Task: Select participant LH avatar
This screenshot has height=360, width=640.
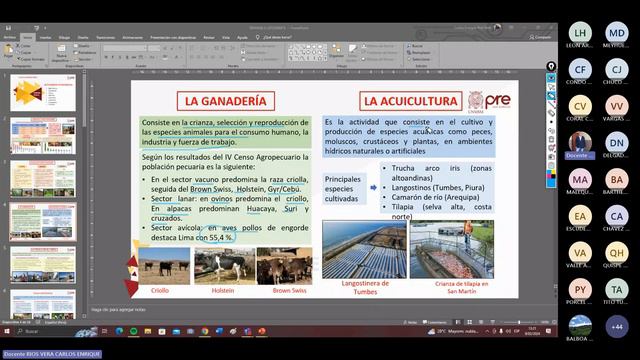Action: coord(580,33)
